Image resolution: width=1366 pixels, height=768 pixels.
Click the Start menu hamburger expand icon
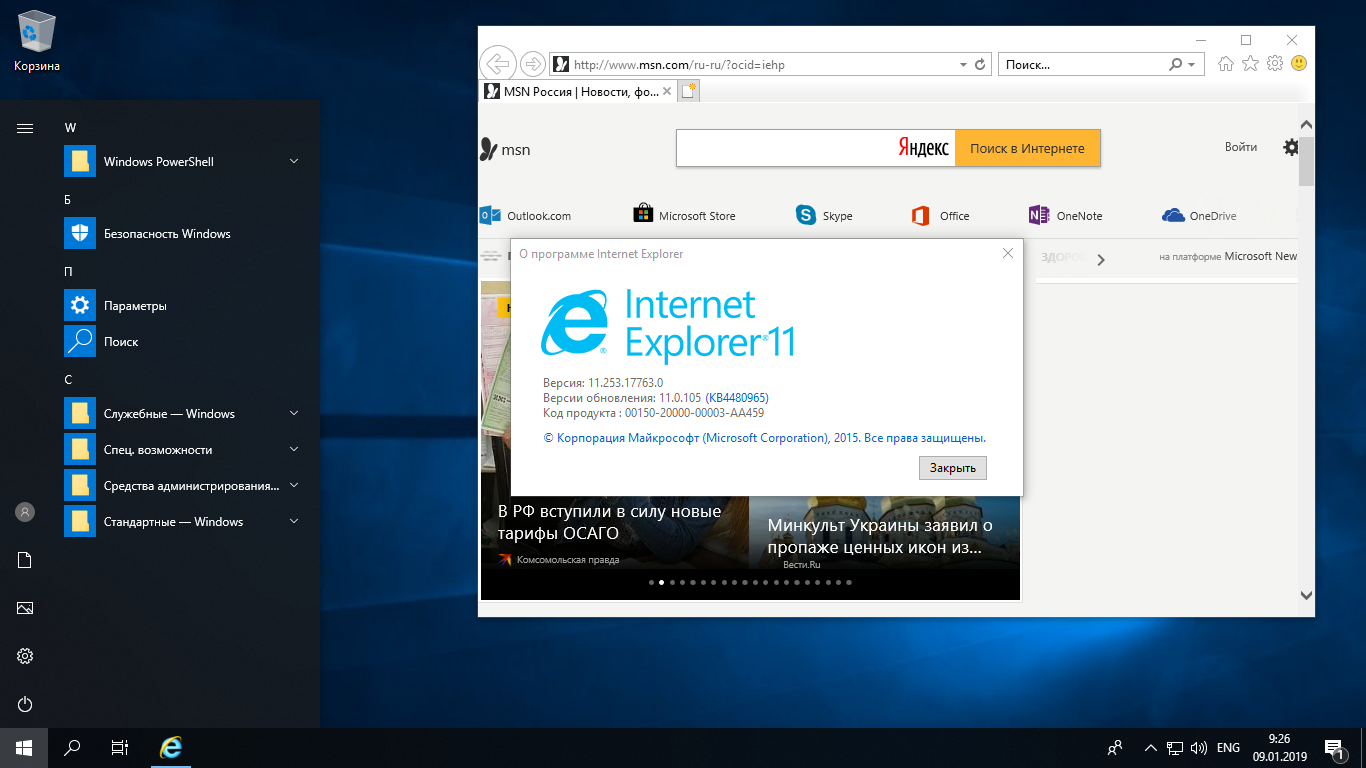coord(25,128)
